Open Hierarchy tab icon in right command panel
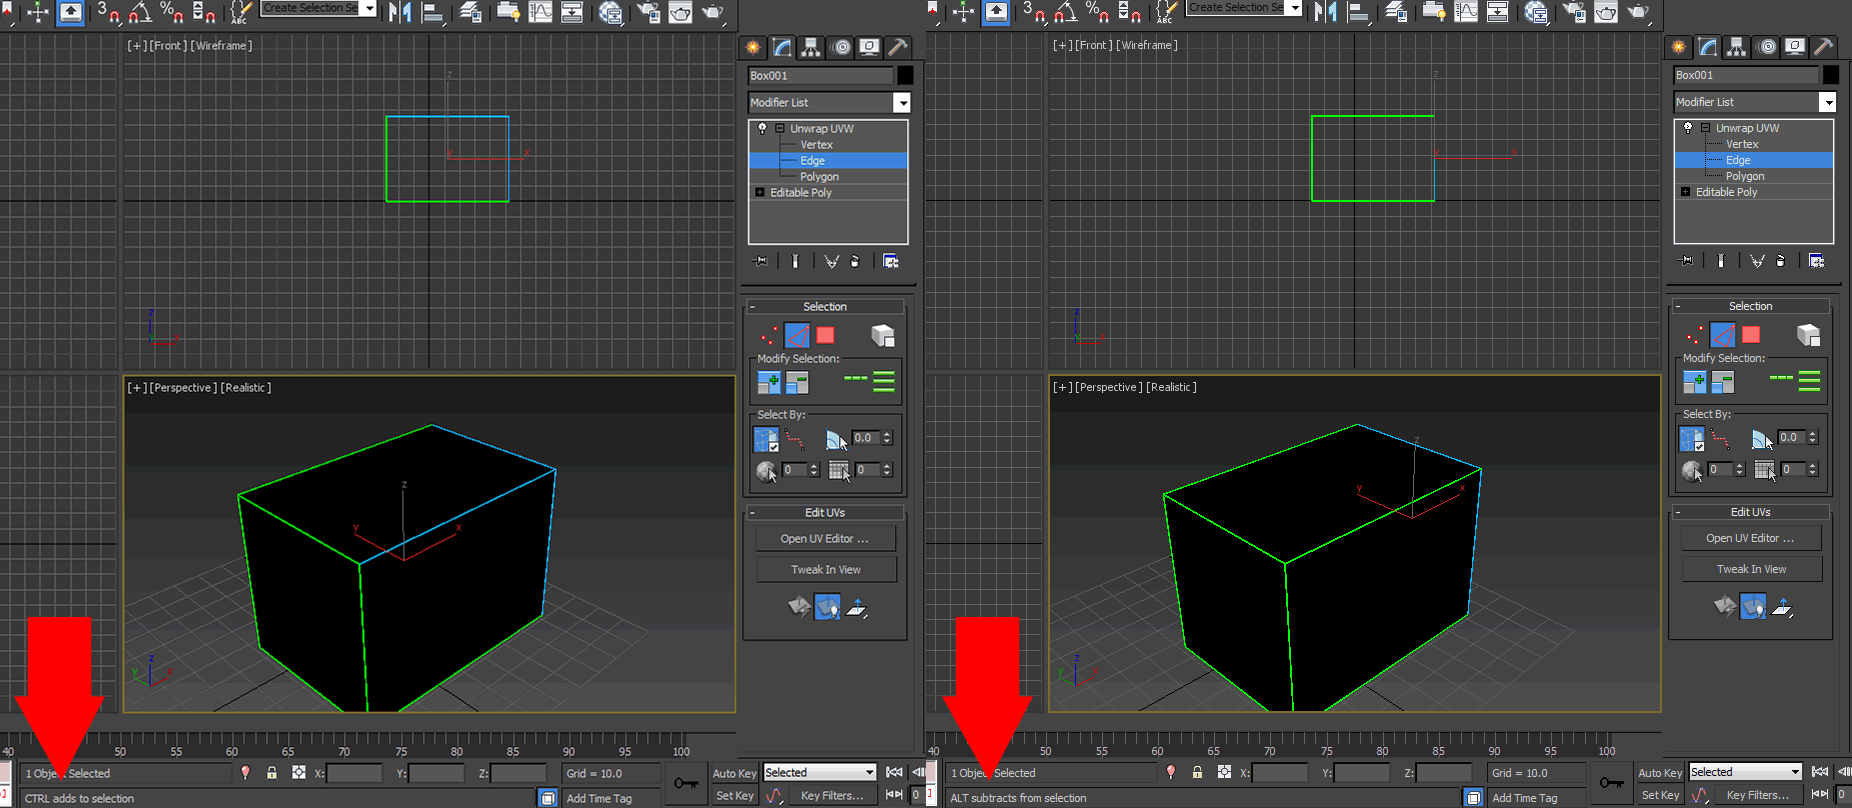This screenshot has height=808, width=1852. (x=1737, y=47)
